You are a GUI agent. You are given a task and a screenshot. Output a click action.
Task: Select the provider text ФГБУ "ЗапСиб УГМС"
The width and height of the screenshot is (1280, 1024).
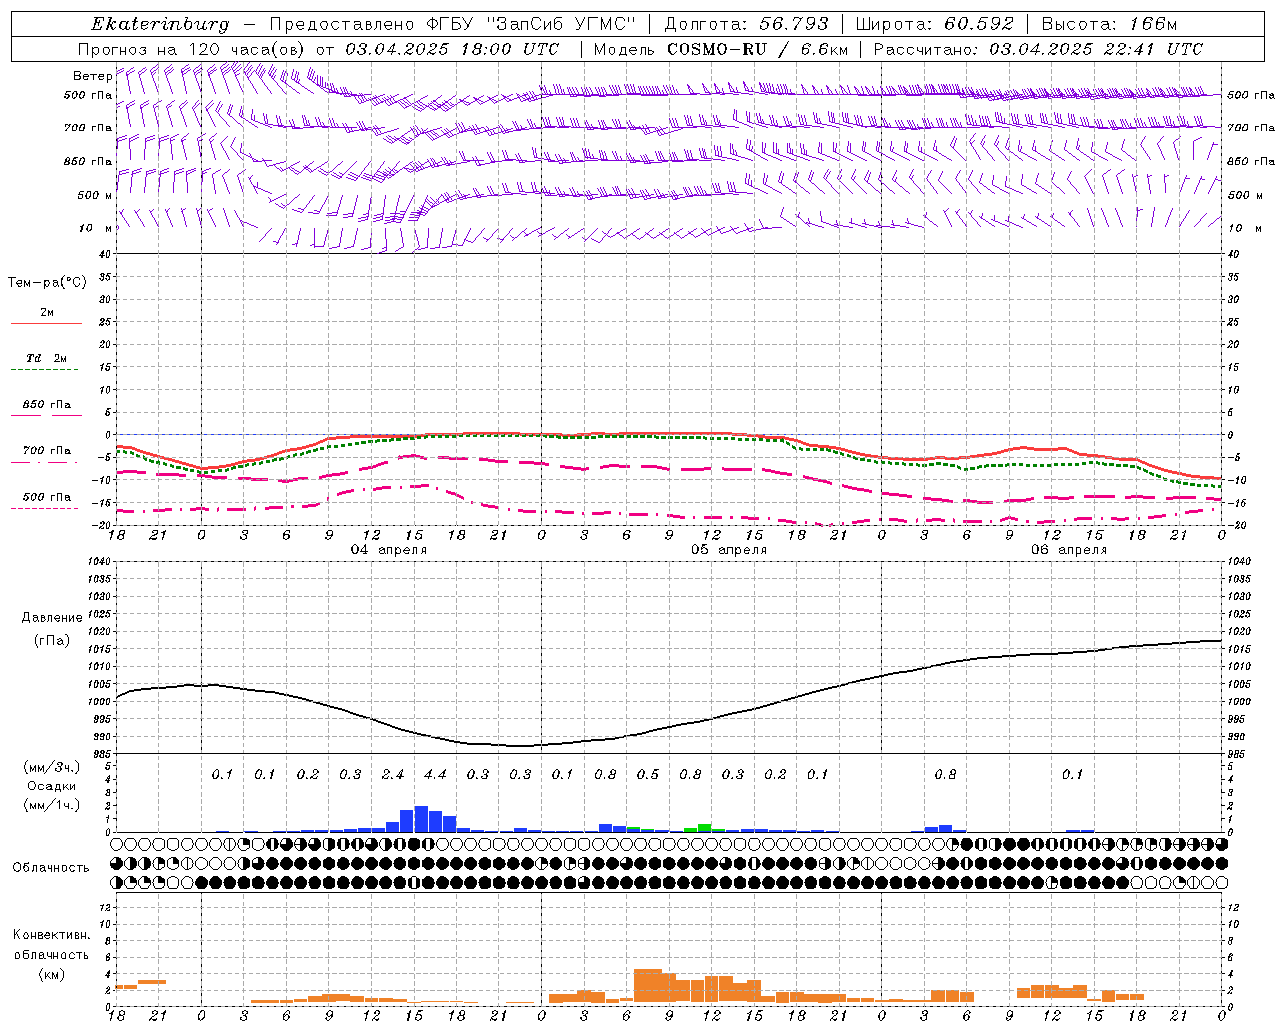(533, 24)
